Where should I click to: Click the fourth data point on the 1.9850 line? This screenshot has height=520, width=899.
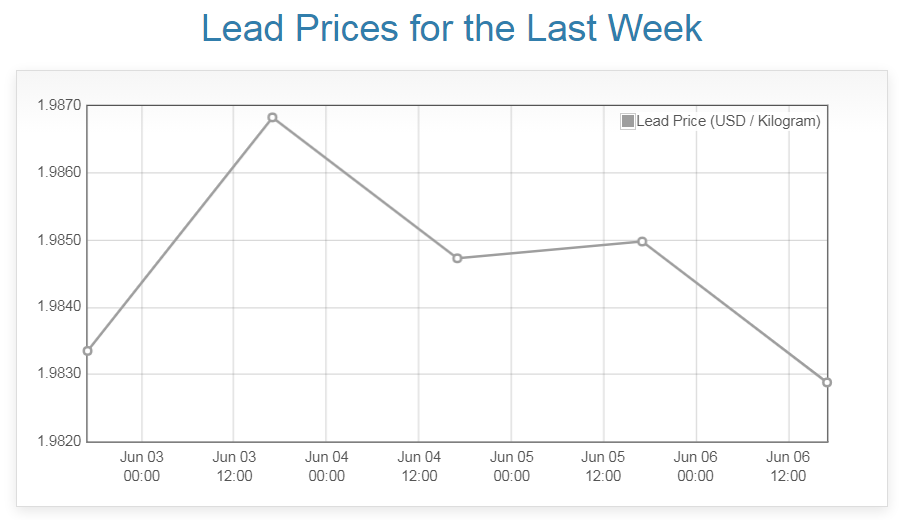(642, 241)
